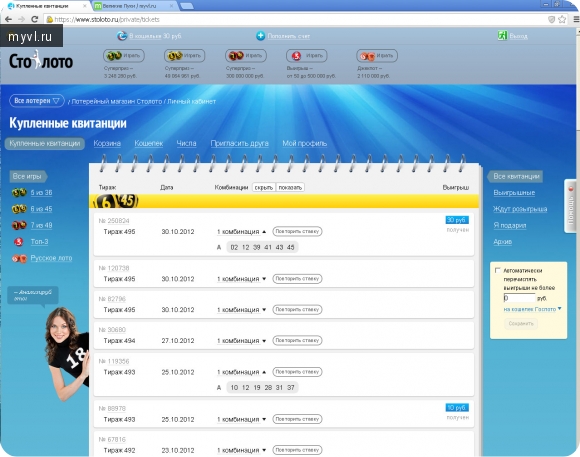
Task: Click the browser reload icon
Action: [x=34, y=19]
